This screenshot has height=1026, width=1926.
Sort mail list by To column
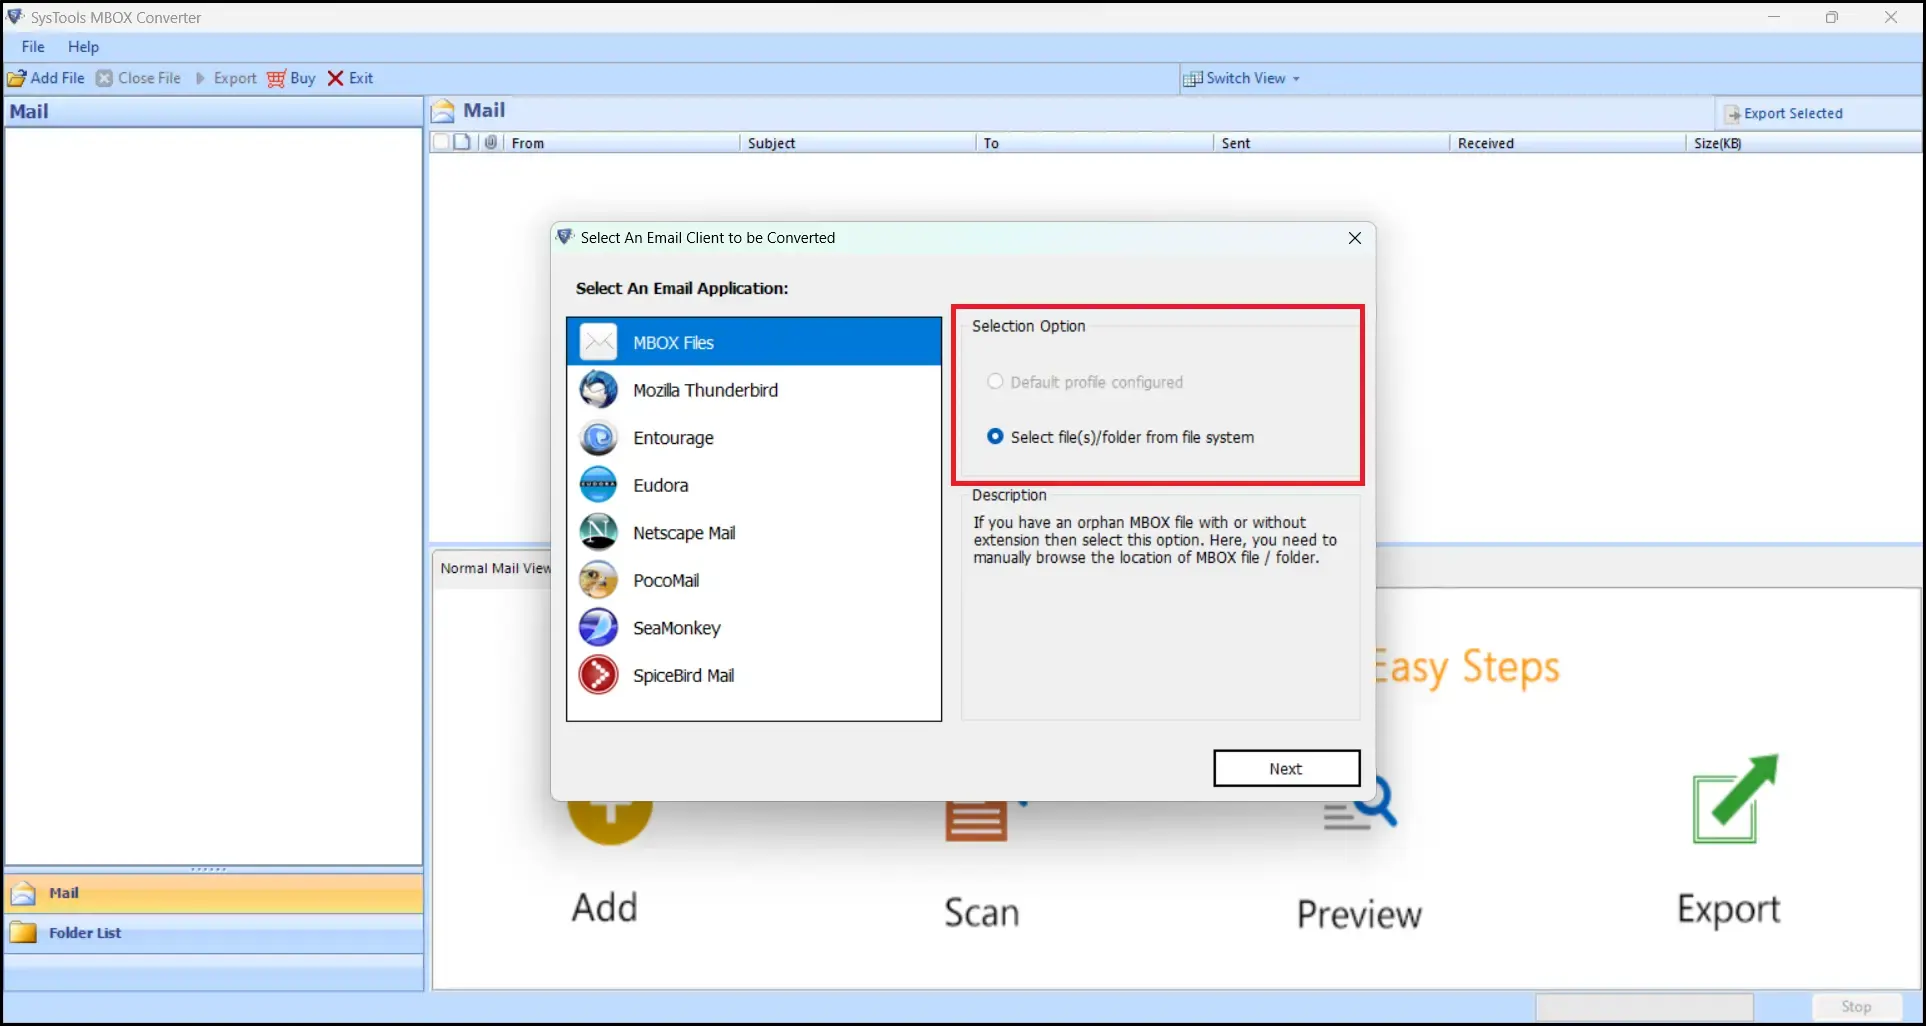pyautogui.click(x=1095, y=143)
